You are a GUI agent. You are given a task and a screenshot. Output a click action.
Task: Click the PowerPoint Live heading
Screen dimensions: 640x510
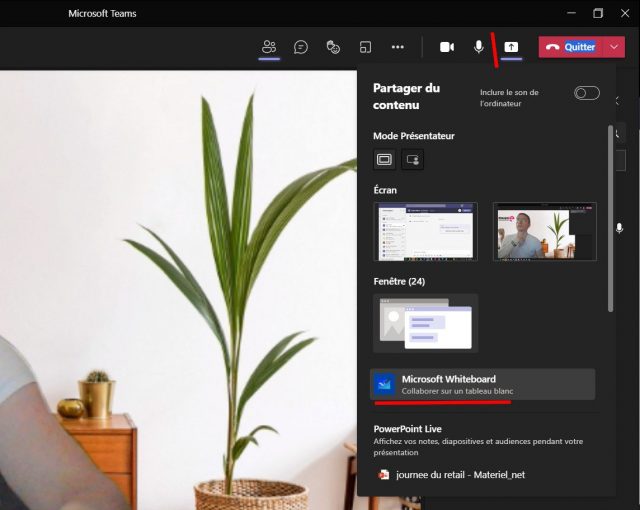coord(407,429)
